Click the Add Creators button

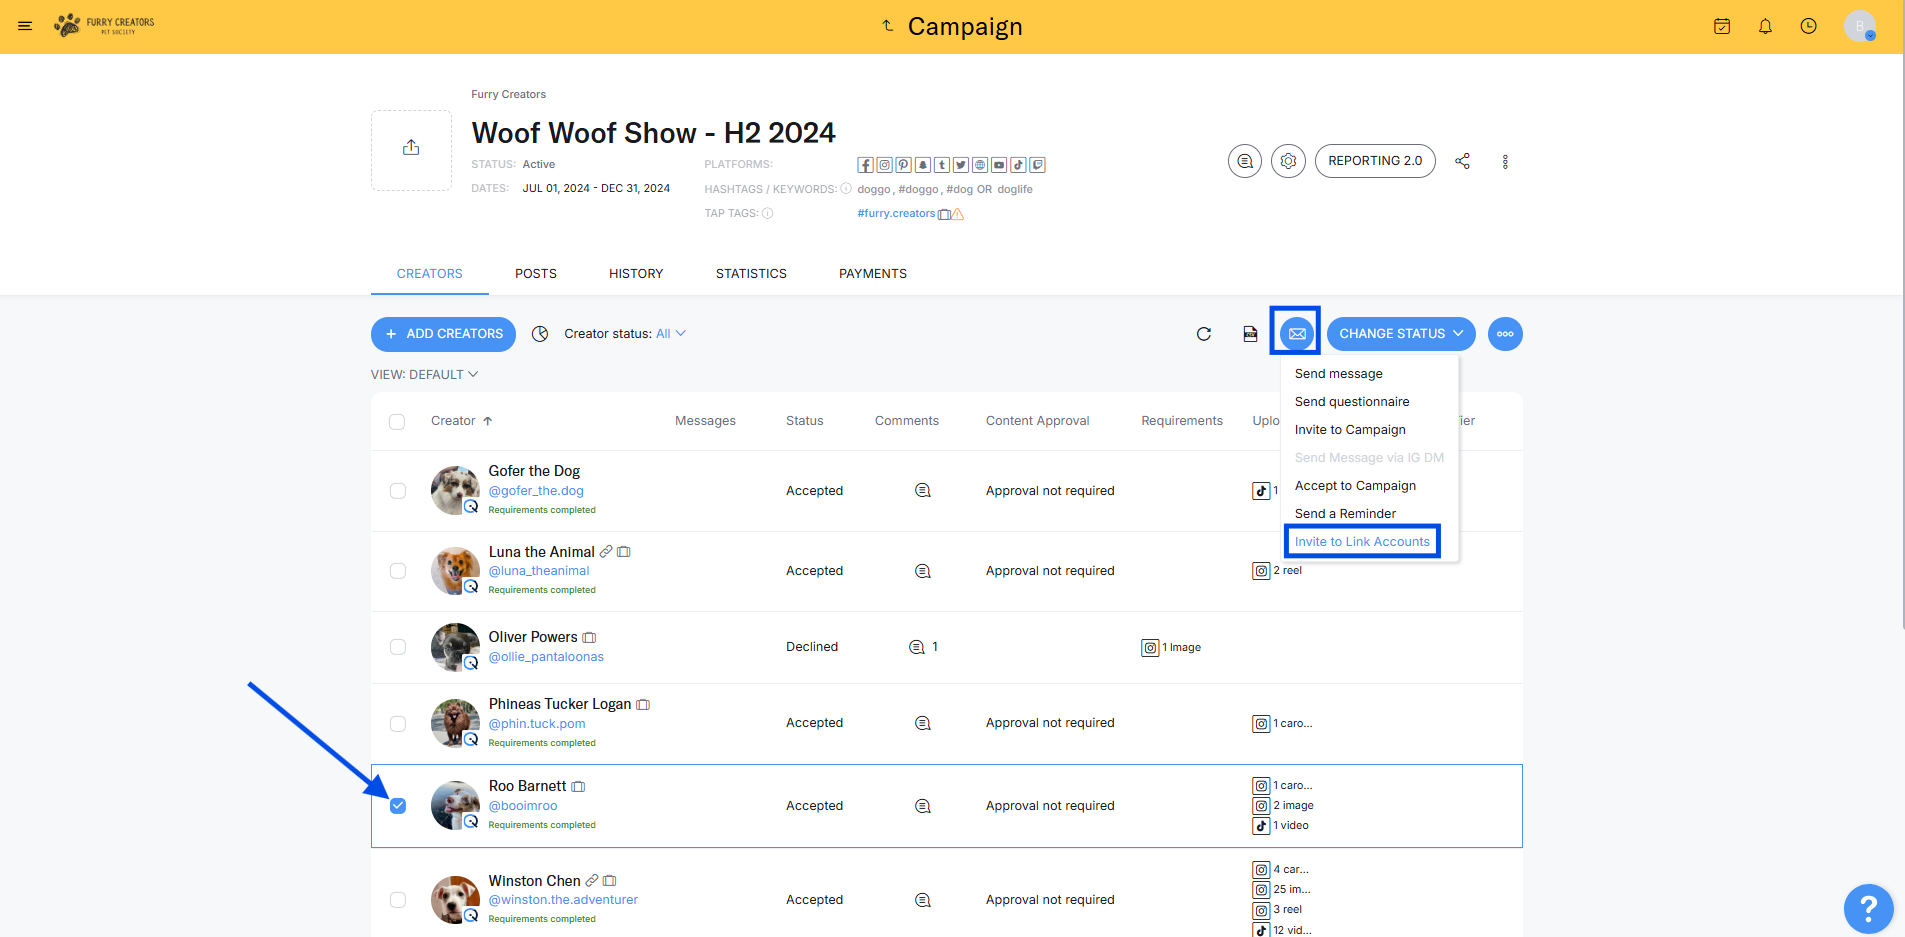pyautogui.click(x=443, y=334)
